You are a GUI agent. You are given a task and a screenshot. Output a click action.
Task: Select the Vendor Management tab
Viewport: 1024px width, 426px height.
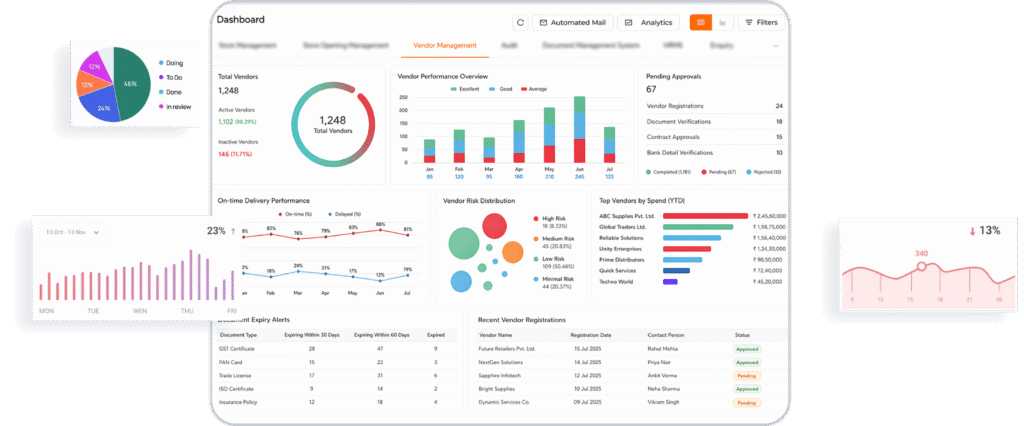pyautogui.click(x=445, y=46)
